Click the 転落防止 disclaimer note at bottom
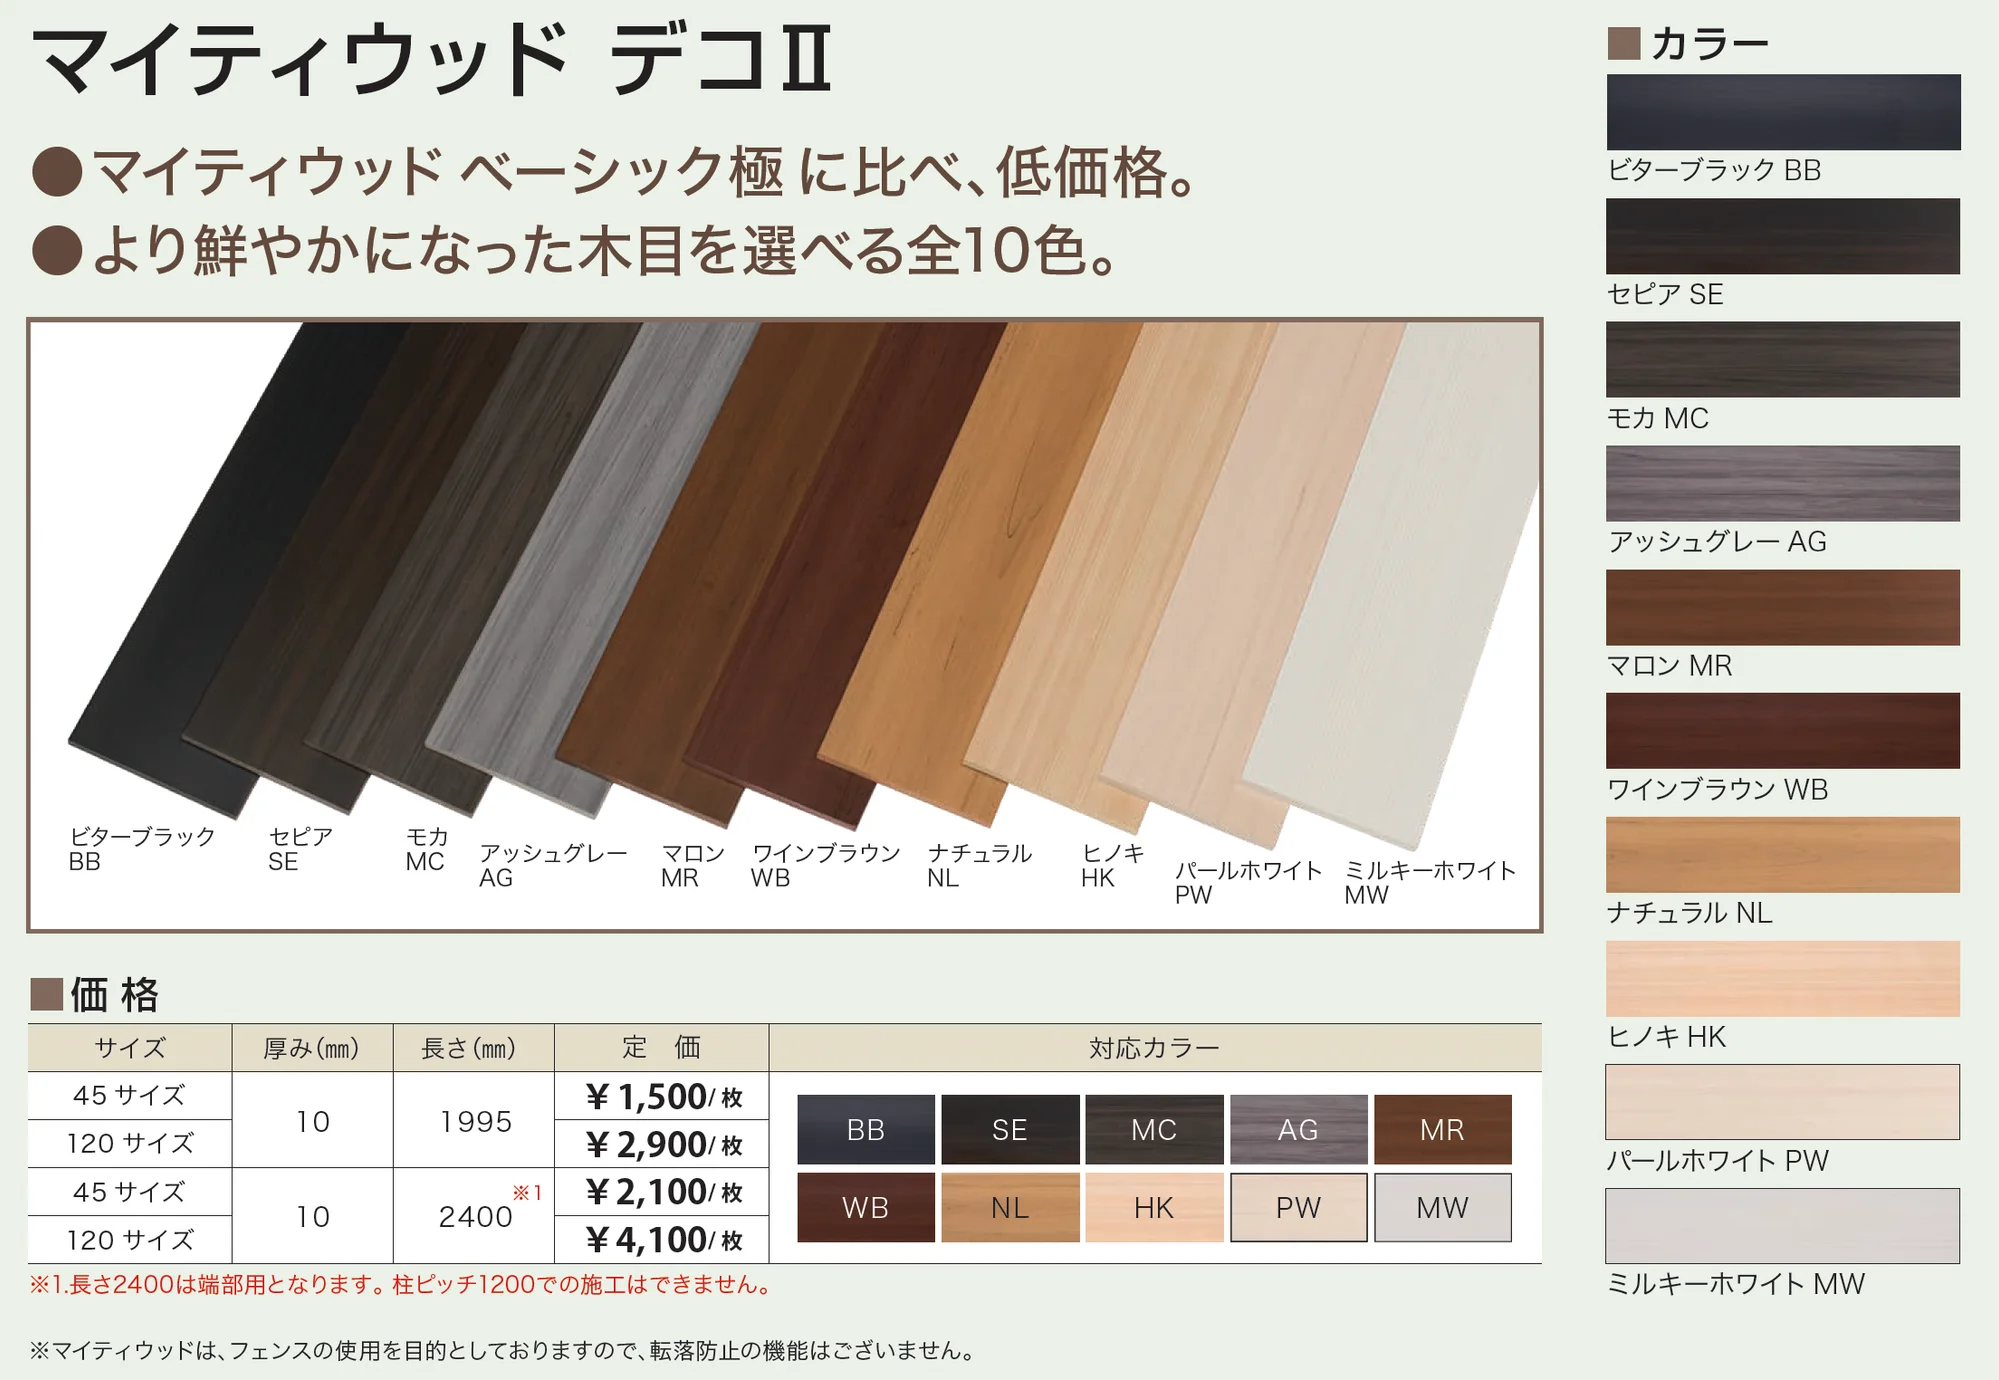 click(503, 1351)
